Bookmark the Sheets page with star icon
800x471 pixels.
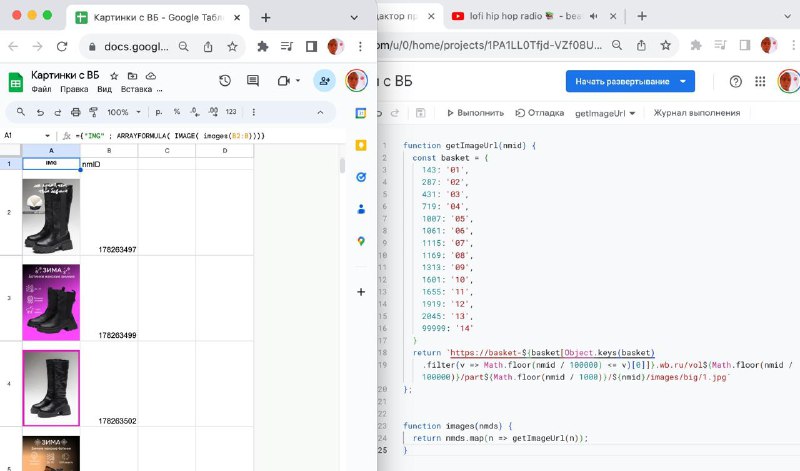pos(232,47)
